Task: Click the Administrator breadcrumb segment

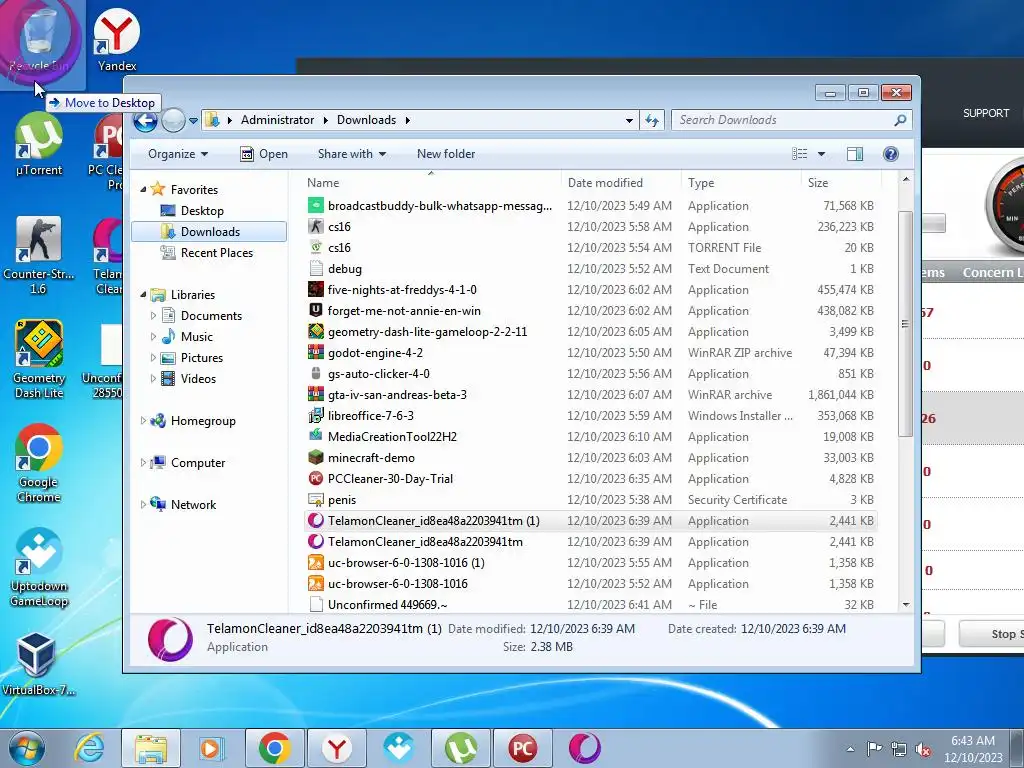Action: [x=277, y=120]
